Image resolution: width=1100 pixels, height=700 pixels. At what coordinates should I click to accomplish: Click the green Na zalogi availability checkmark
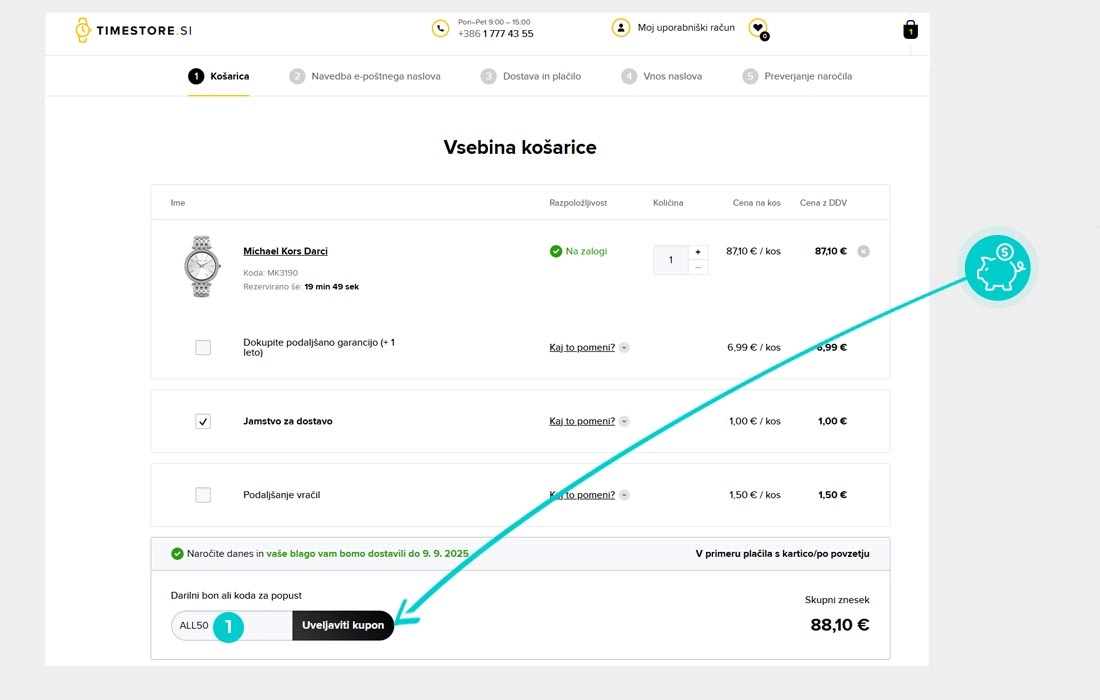tap(556, 251)
